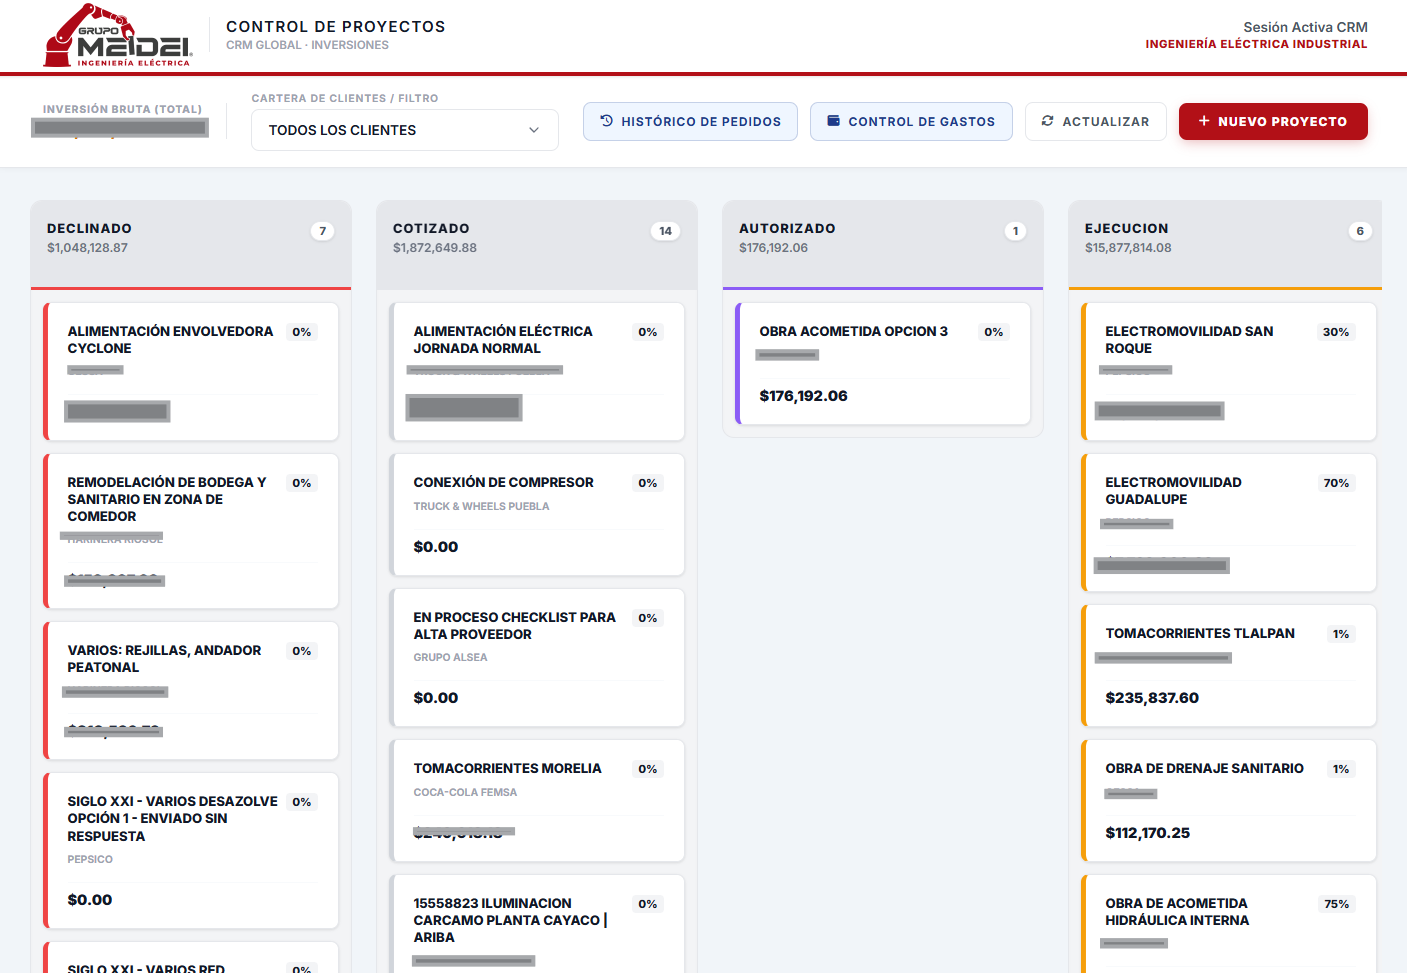
Task: Click Grupo Alsea client label
Action: point(450,657)
